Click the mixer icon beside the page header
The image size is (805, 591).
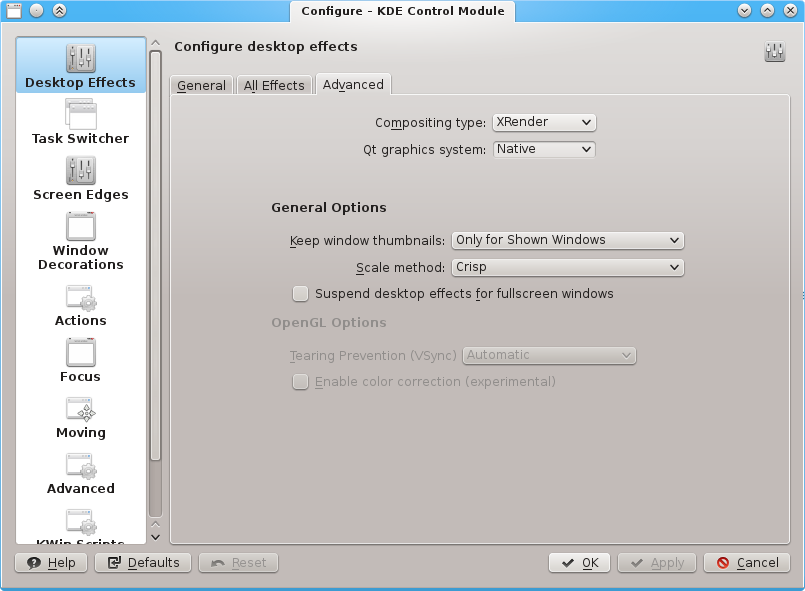(x=774, y=51)
